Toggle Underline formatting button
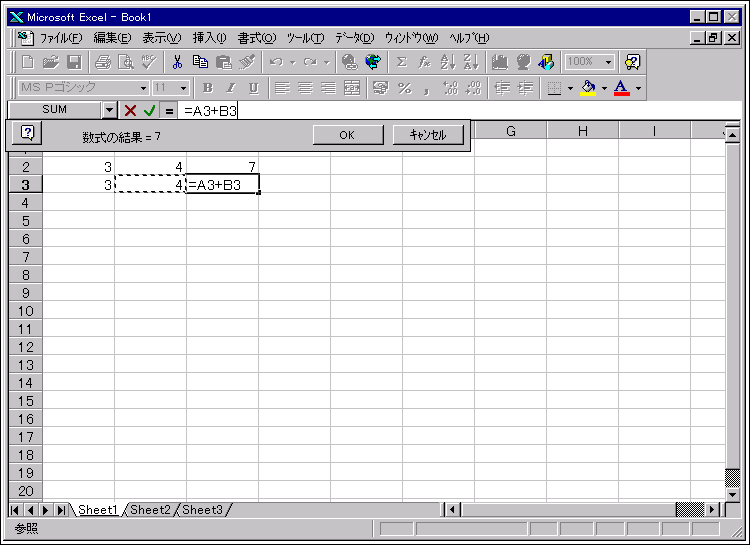Screen dimensions: 750x545 pyautogui.click(x=253, y=88)
